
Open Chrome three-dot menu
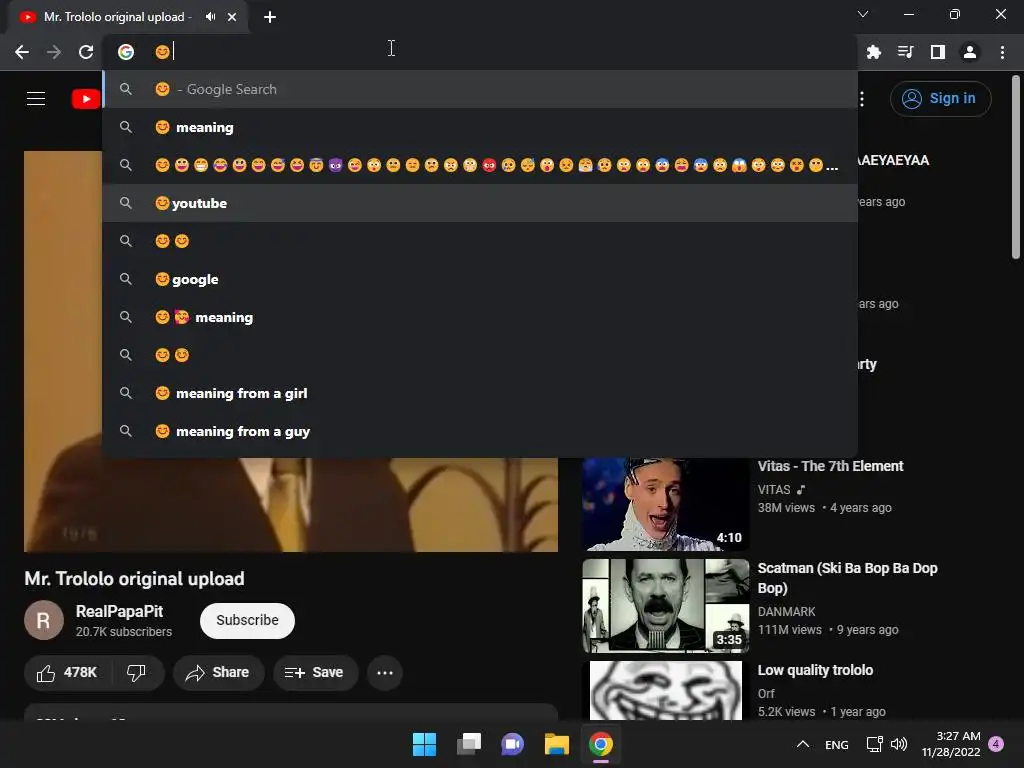coord(1002,52)
